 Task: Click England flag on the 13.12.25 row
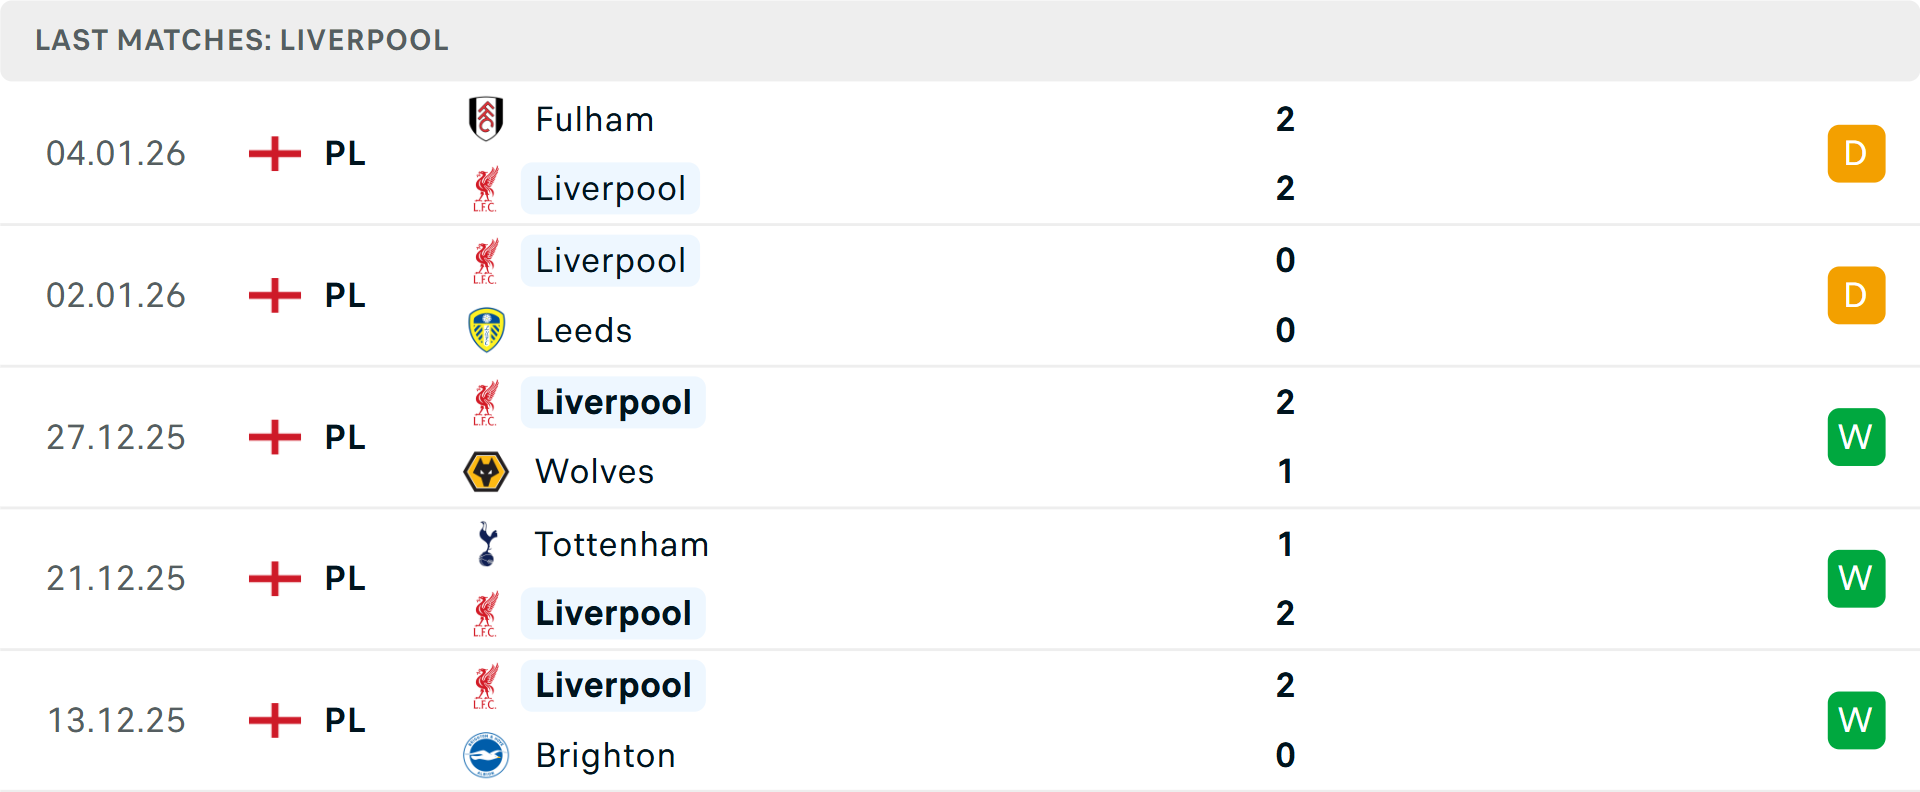275,720
